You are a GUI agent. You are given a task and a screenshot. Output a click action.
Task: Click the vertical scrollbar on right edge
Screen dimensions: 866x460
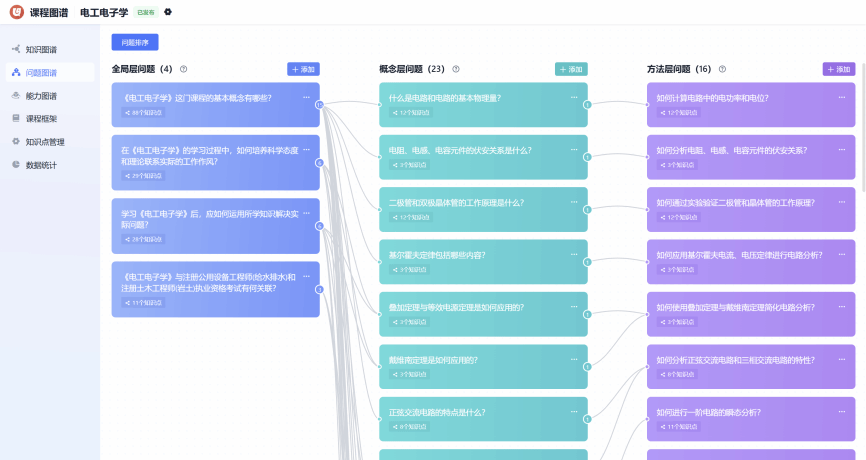point(862,130)
